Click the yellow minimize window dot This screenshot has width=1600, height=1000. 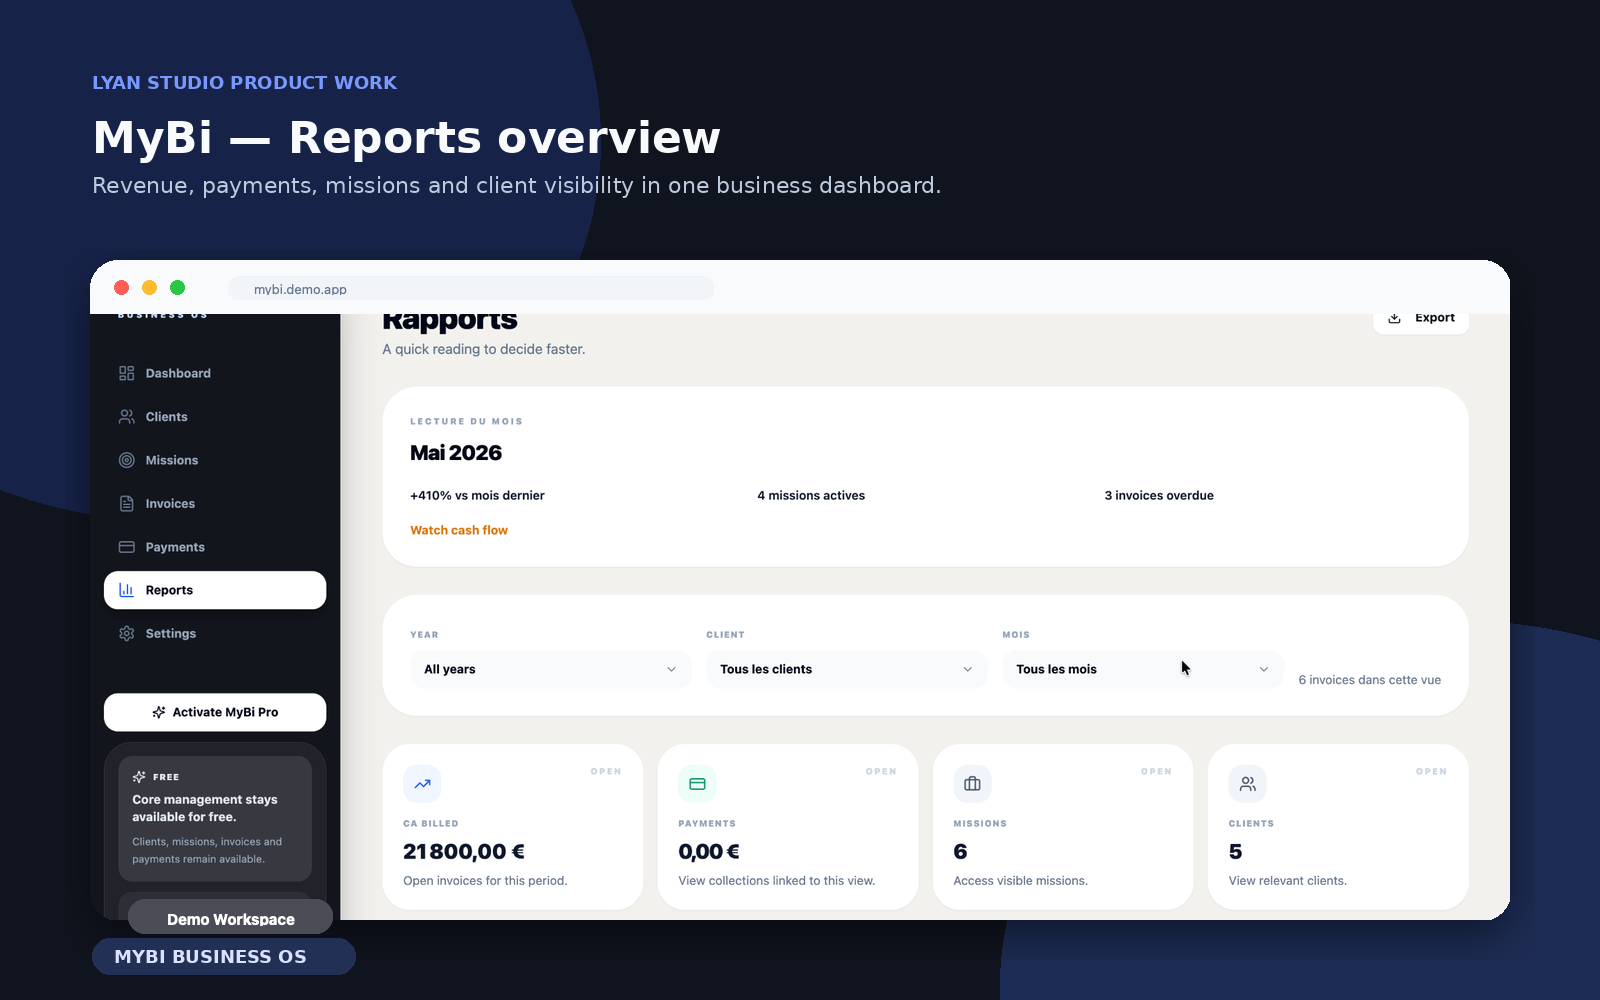pos(150,288)
